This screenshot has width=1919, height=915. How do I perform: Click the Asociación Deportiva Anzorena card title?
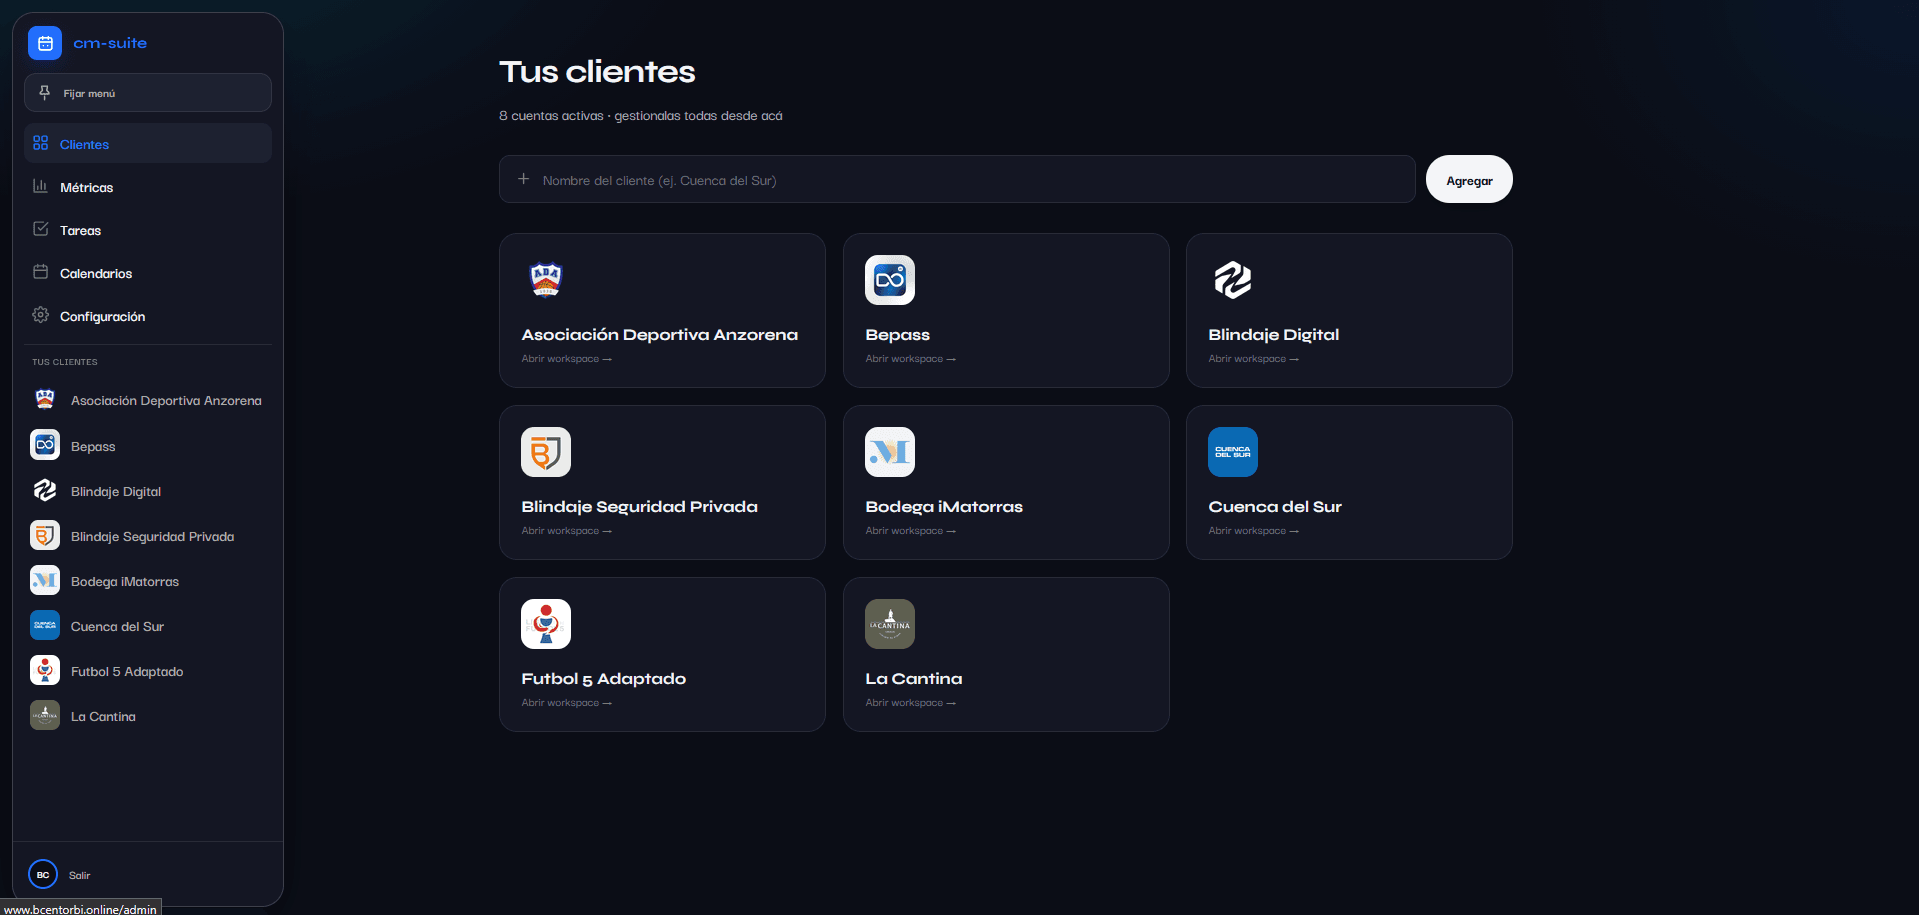click(x=659, y=334)
